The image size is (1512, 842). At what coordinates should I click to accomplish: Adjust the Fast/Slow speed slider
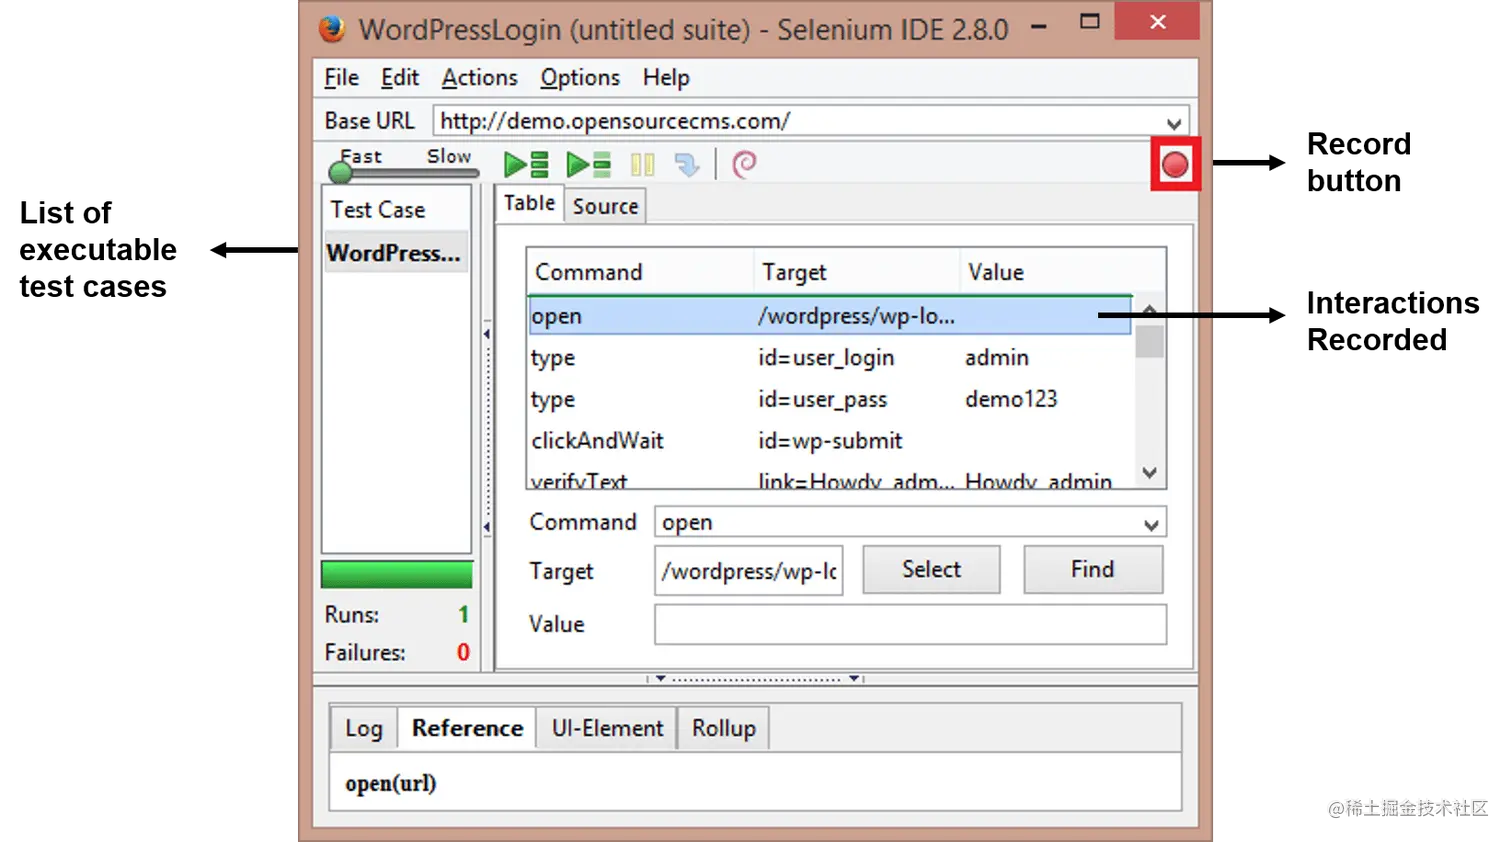(x=341, y=172)
